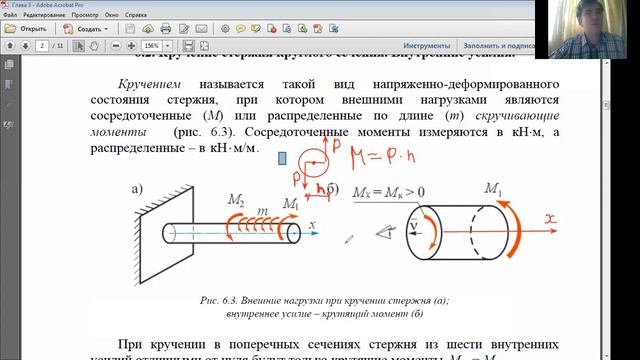Click the cloud upload icon
The height and width of the screenshot is (360, 640).
click(x=148, y=29)
